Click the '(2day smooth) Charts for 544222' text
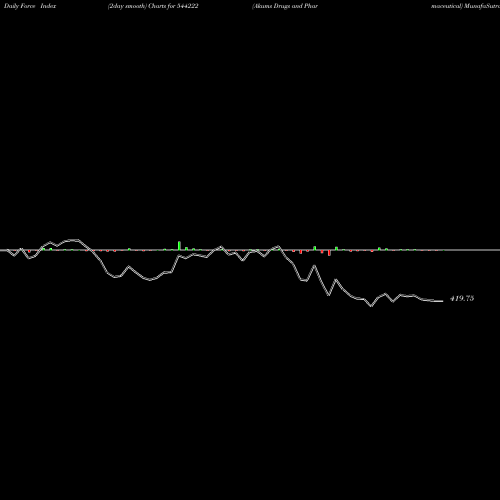The height and width of the screenshot is (500, 500). tap(153, 6)
